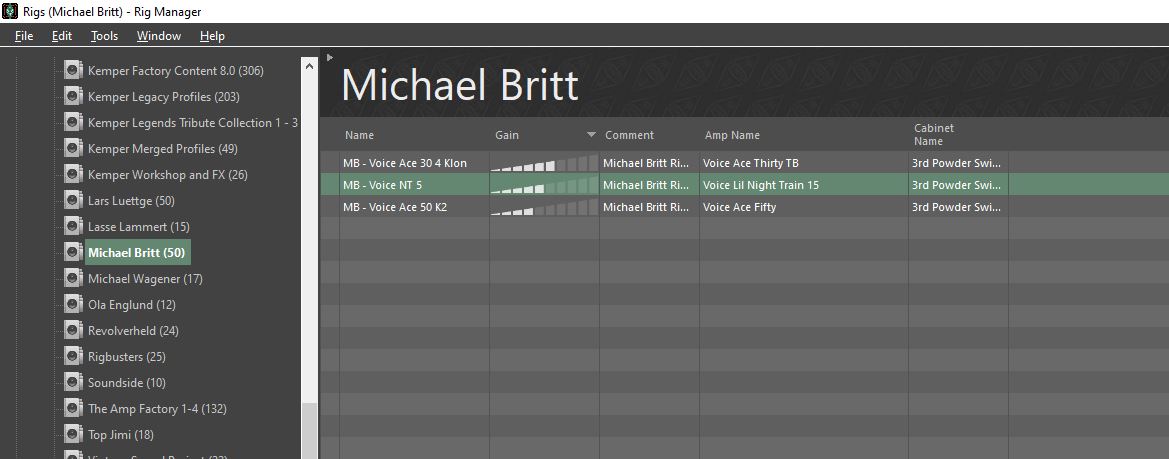This screenshot has width=1169, height=459.
Task: Sort by the Cabinet Name column header
Action: (934, 135)
